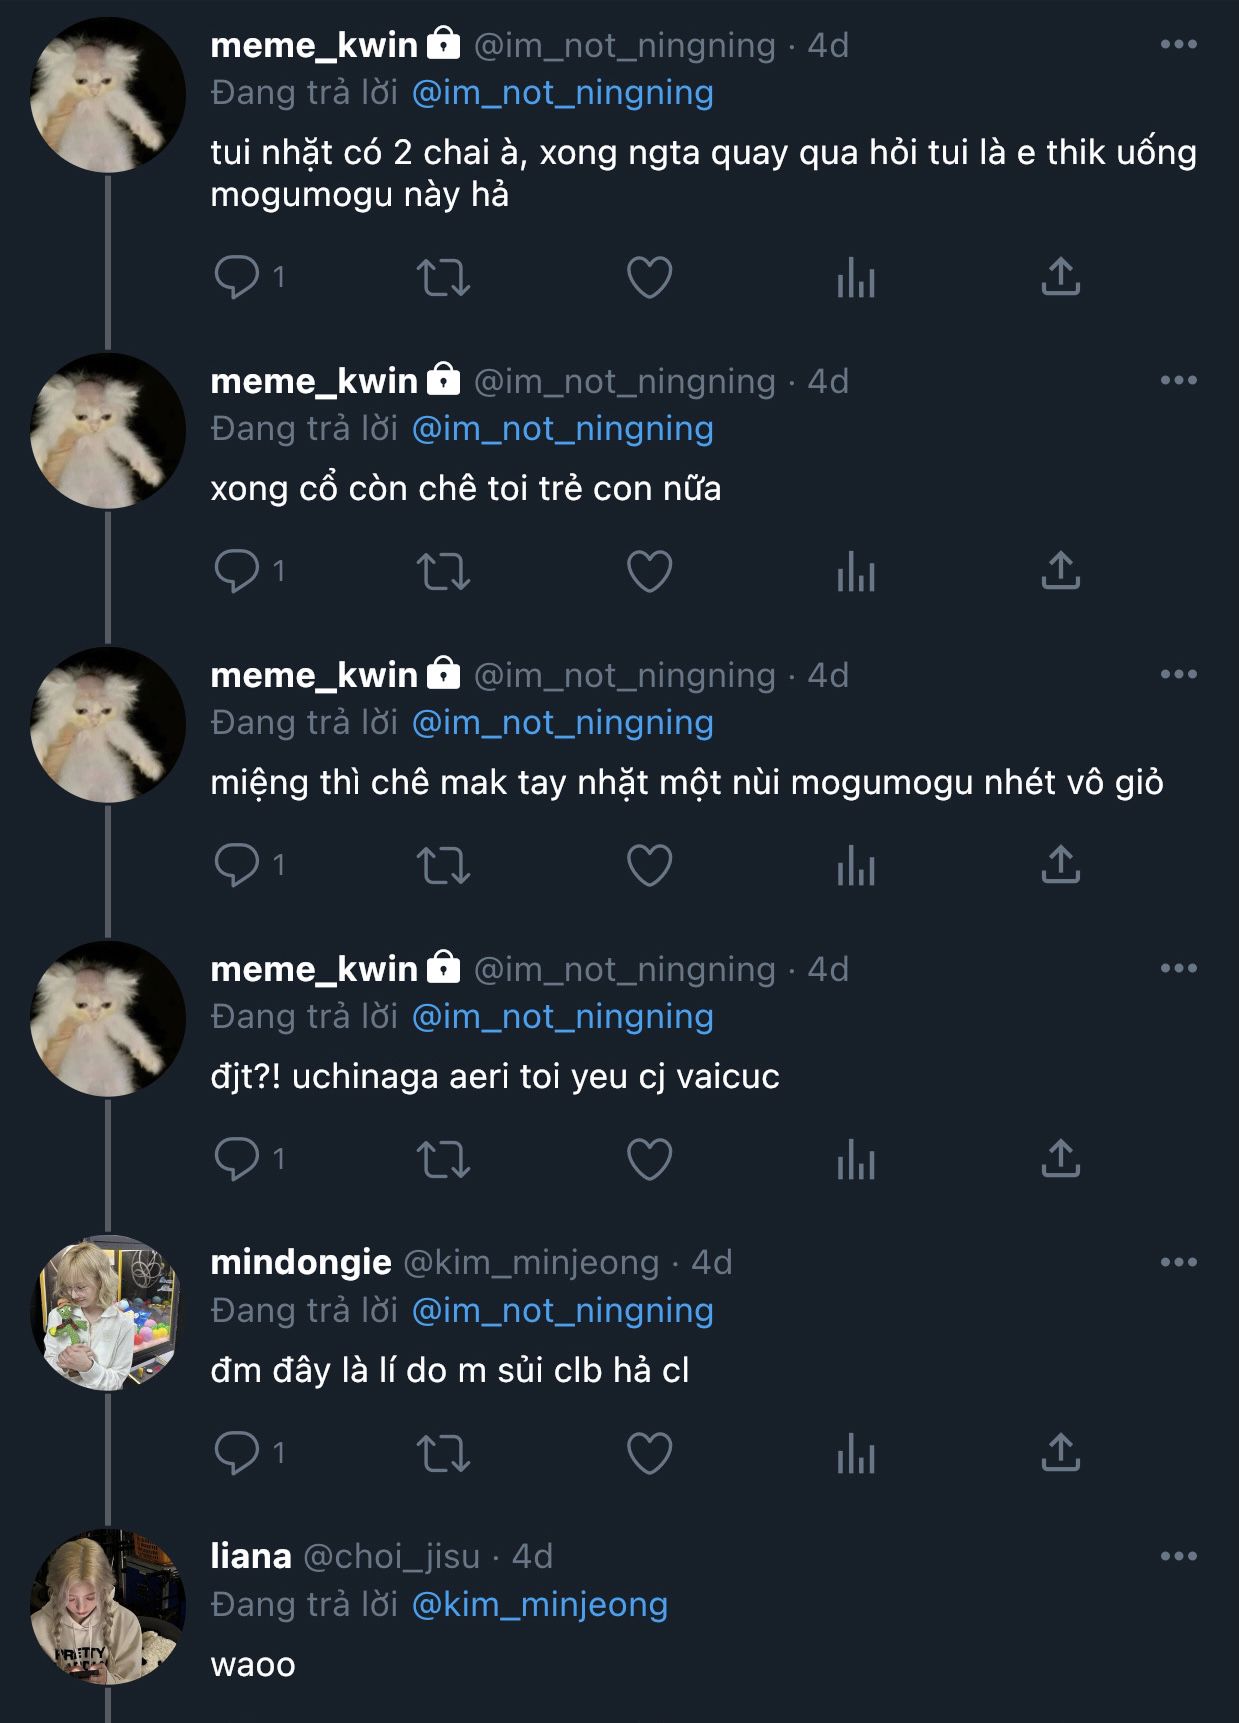
Task: View analytics of first mogumogu tweet
Action: [x=856, y=277]
